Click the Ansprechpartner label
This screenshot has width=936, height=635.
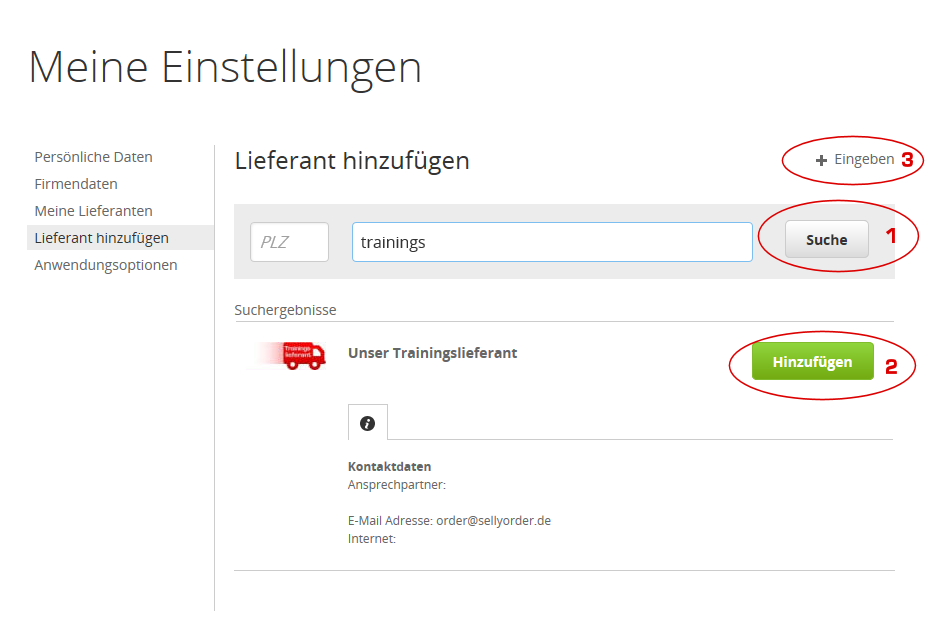(396, 485)
